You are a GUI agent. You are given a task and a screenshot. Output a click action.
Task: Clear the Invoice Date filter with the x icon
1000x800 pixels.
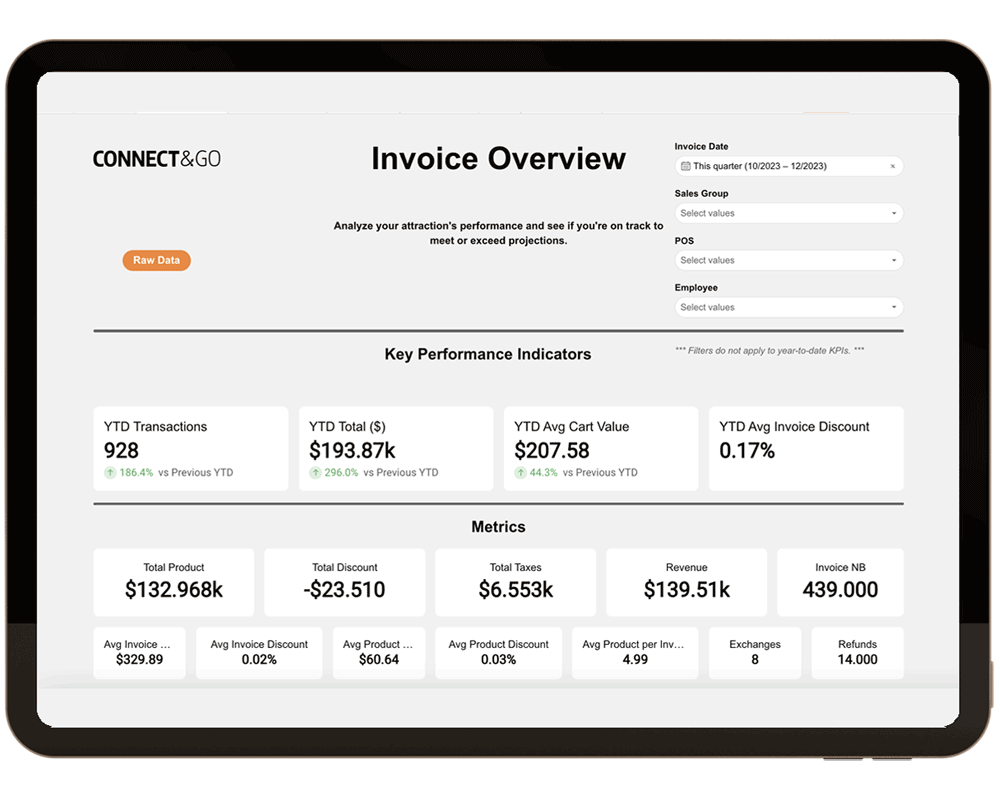click(893, 164)
